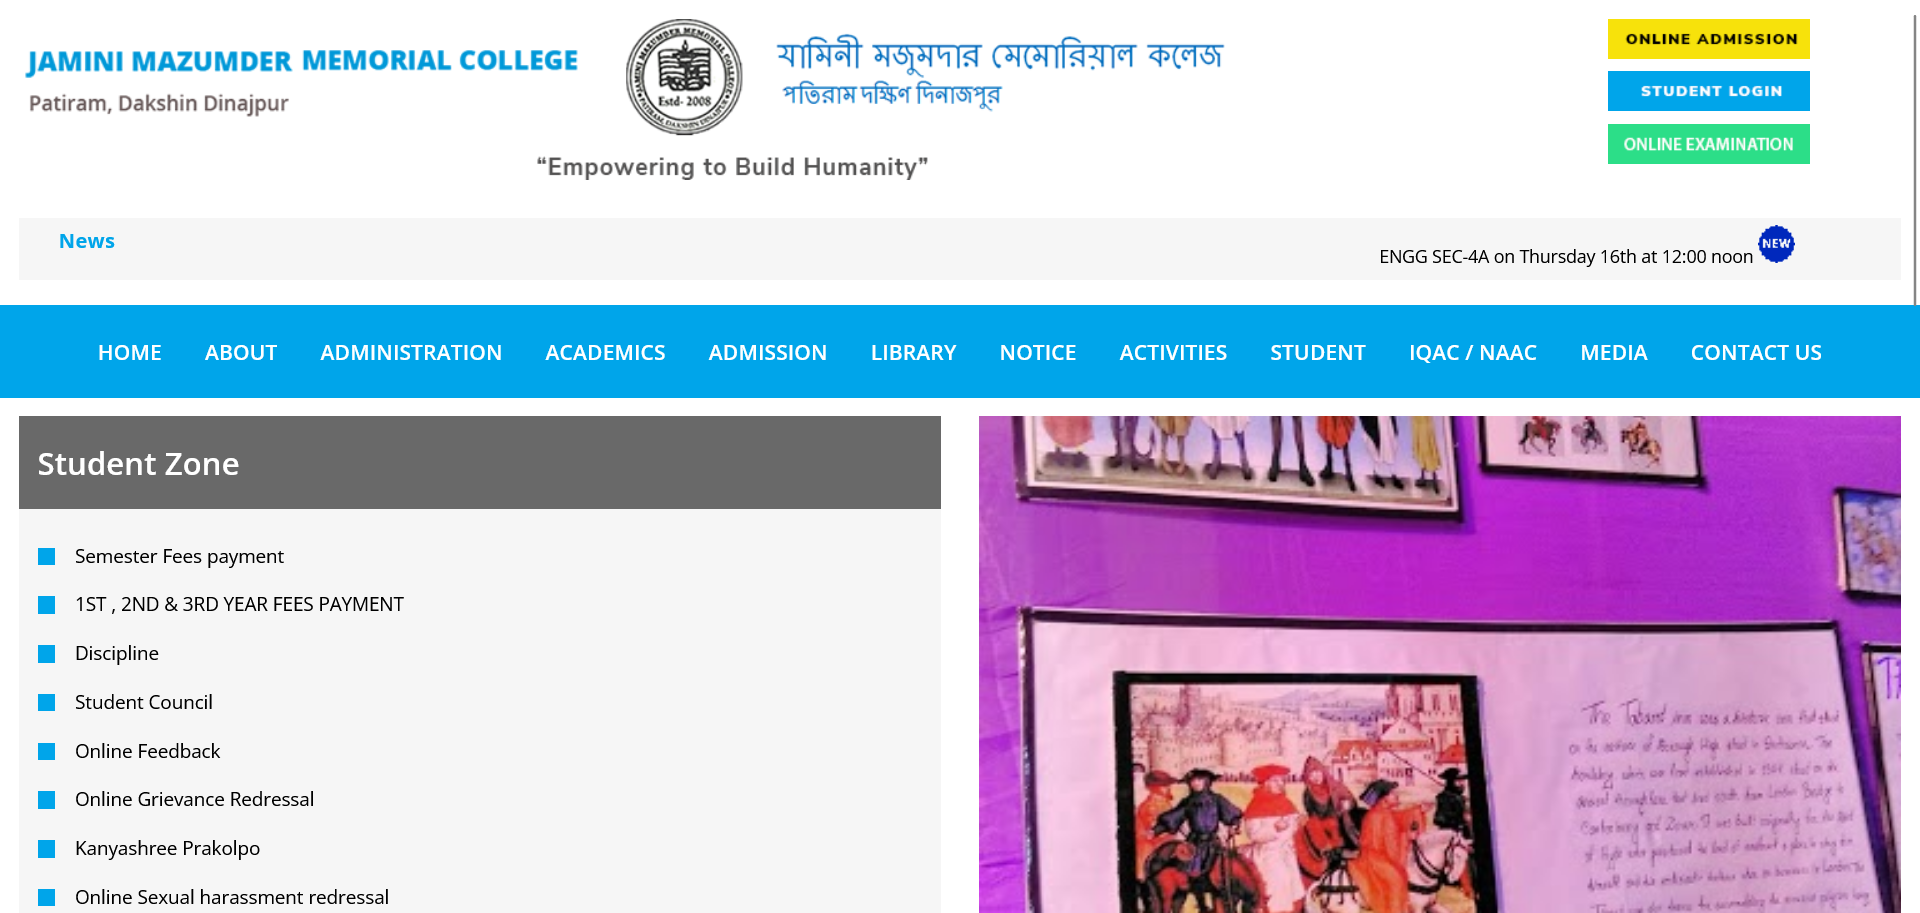Click the college emblem logo
The image size is (1920, 913).
click(x=684, y=77)
